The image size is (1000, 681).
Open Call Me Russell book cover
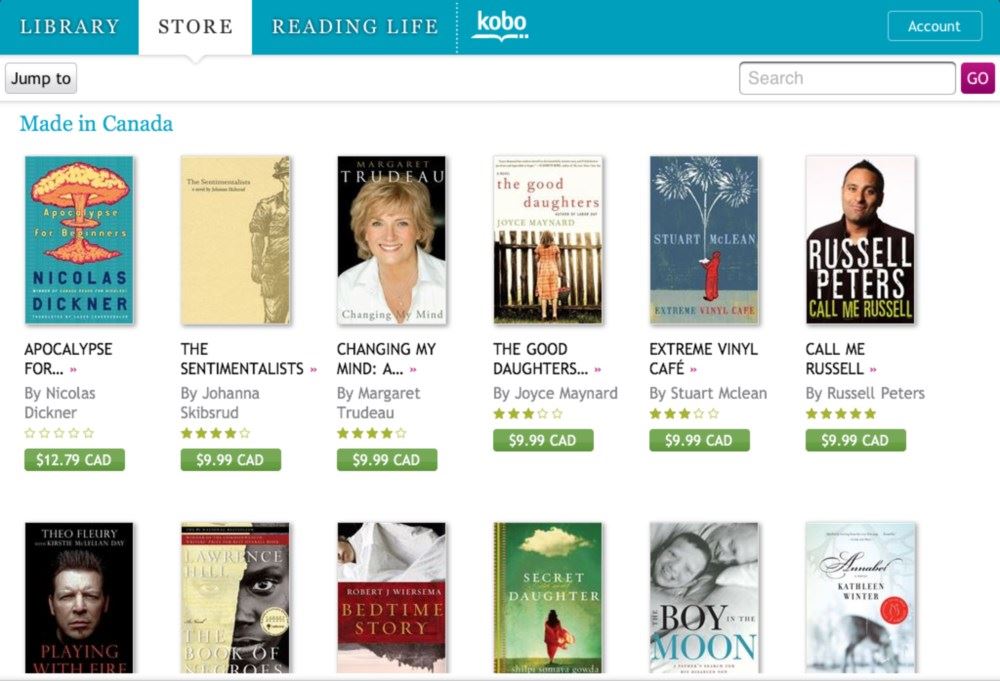coord(860,240)
